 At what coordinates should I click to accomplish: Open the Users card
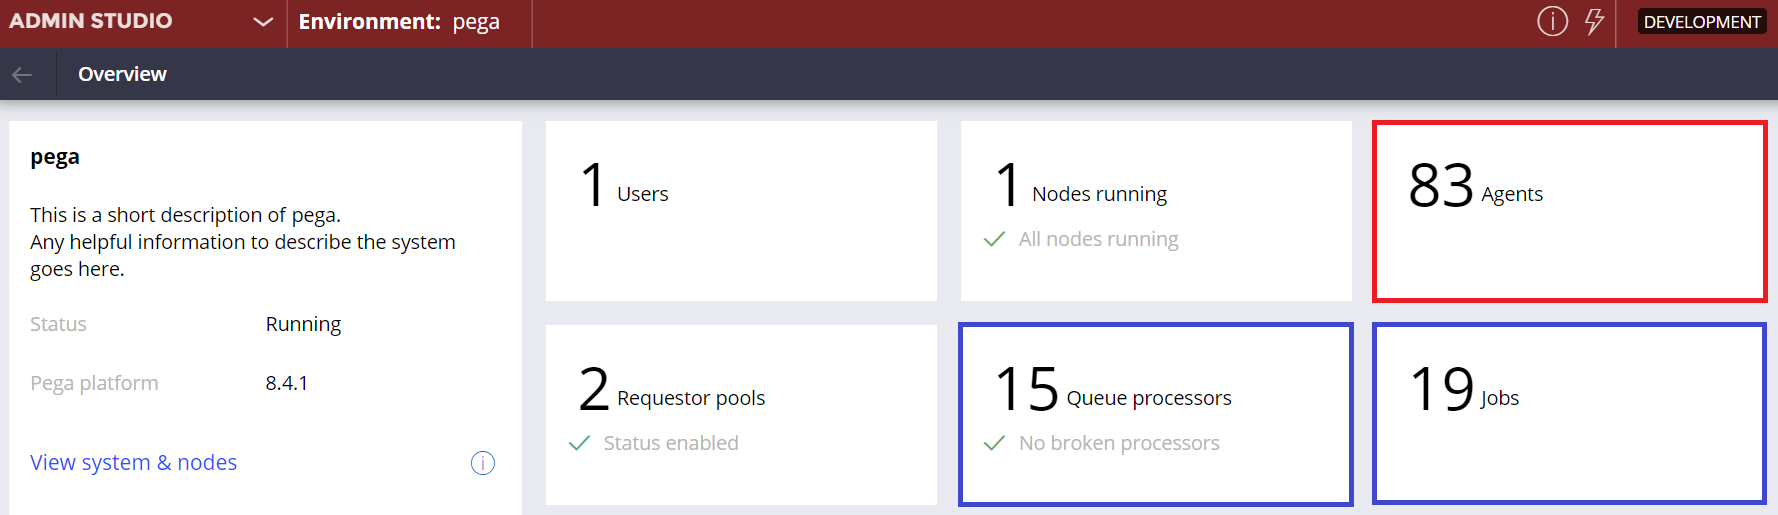pyautogui.click(x=741, y=211)
